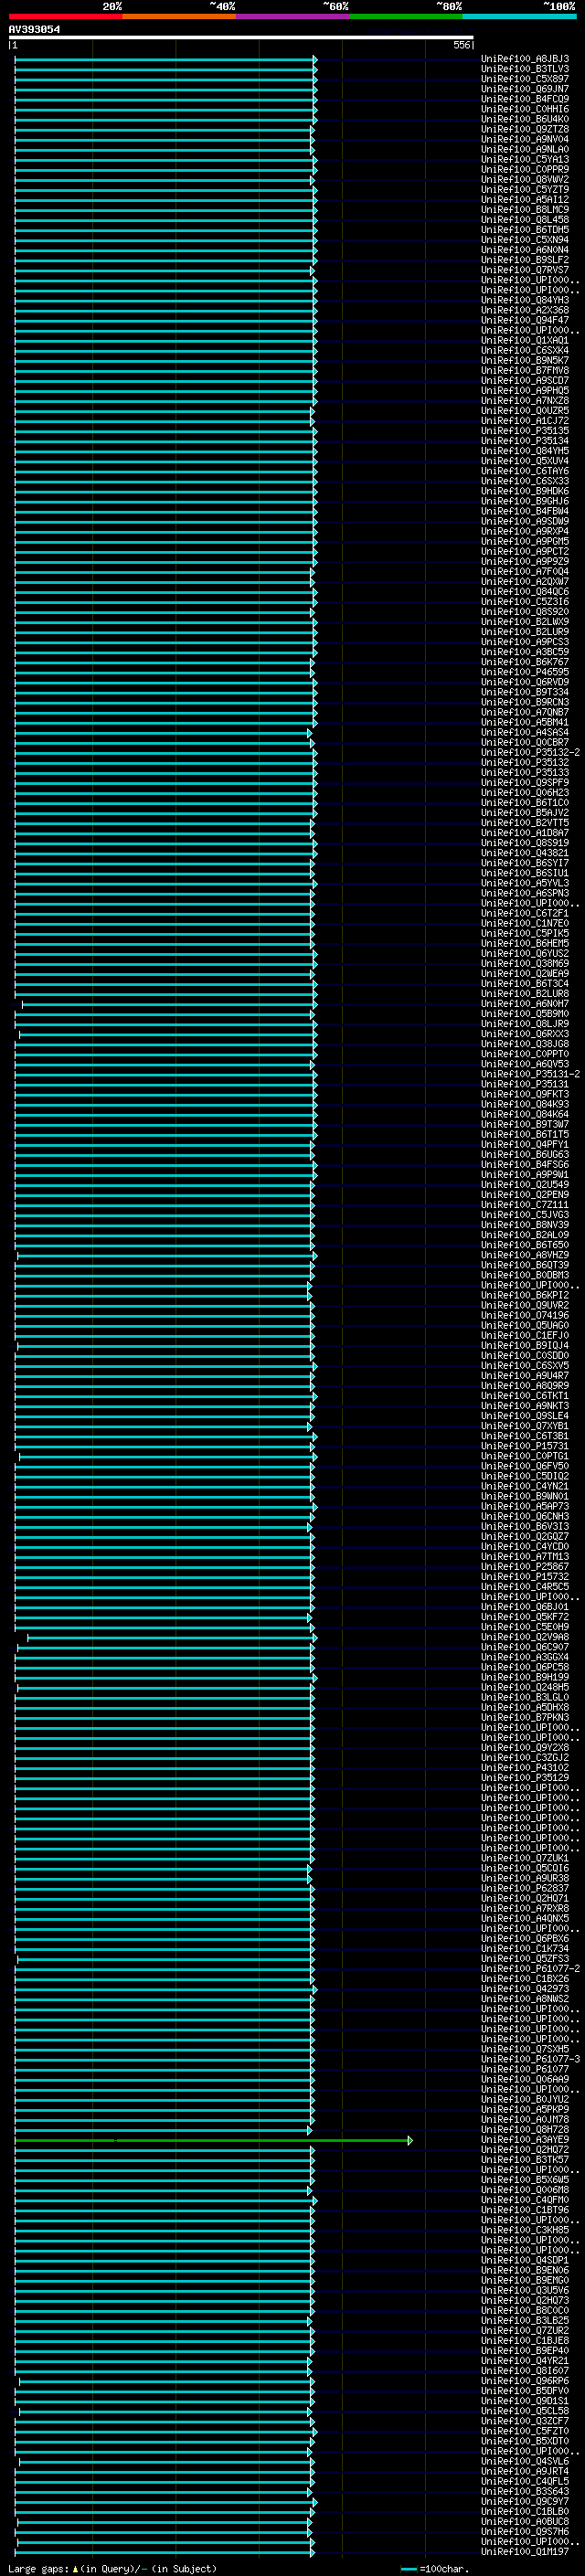
Task: Open hit UniRef100_Q69JN7
Action: pos(525,89)
